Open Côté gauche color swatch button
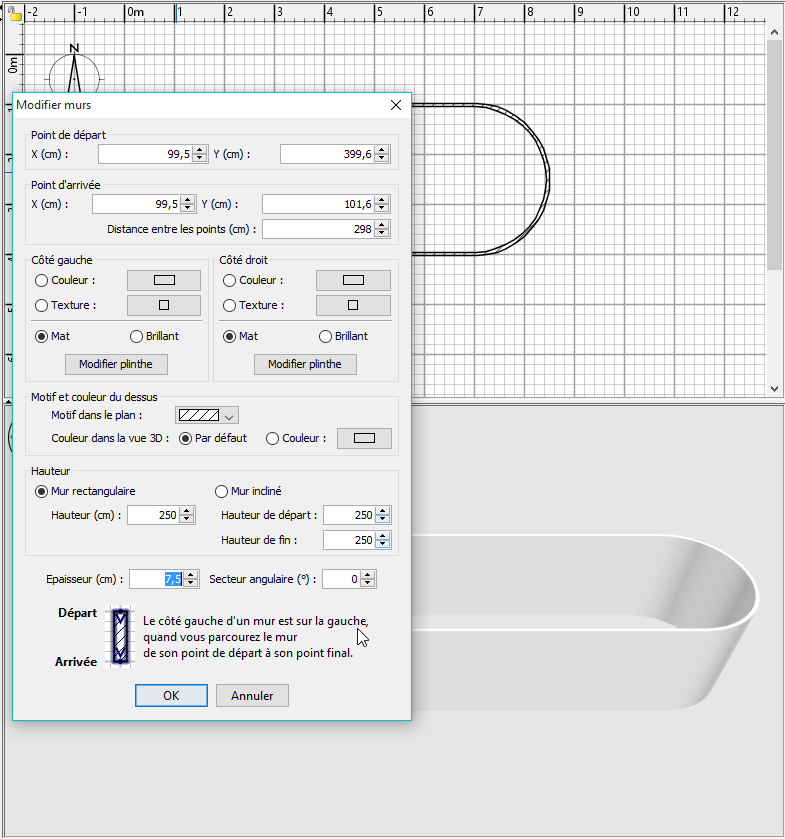This screenshot has width=785, height=839. 164,280
